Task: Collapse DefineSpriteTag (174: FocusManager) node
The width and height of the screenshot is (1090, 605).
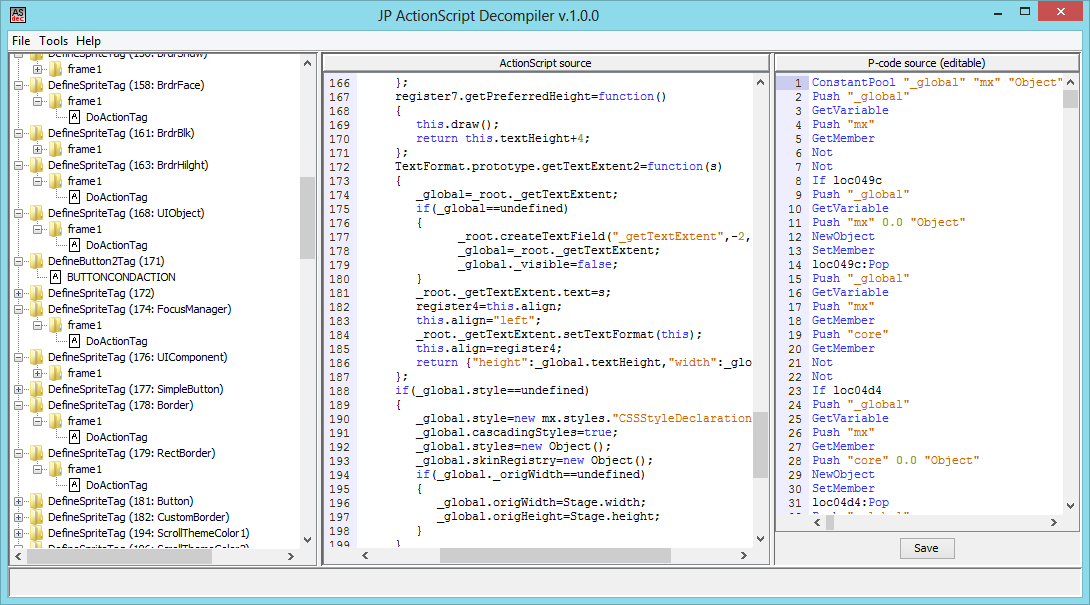Action: (x=19, y=309)
